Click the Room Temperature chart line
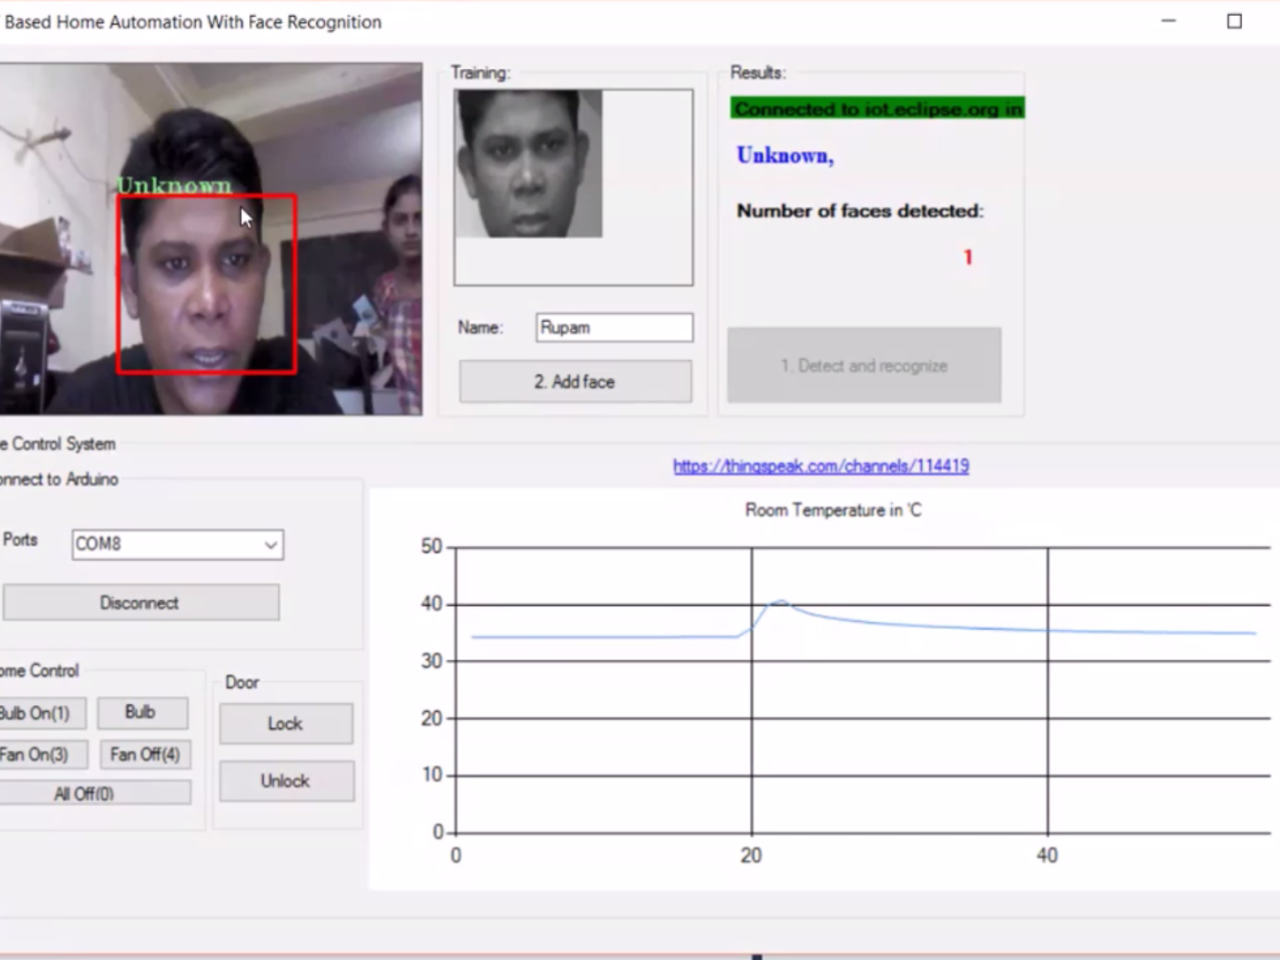This screenshot has width=1280, height=960. [x=600, y=636]
